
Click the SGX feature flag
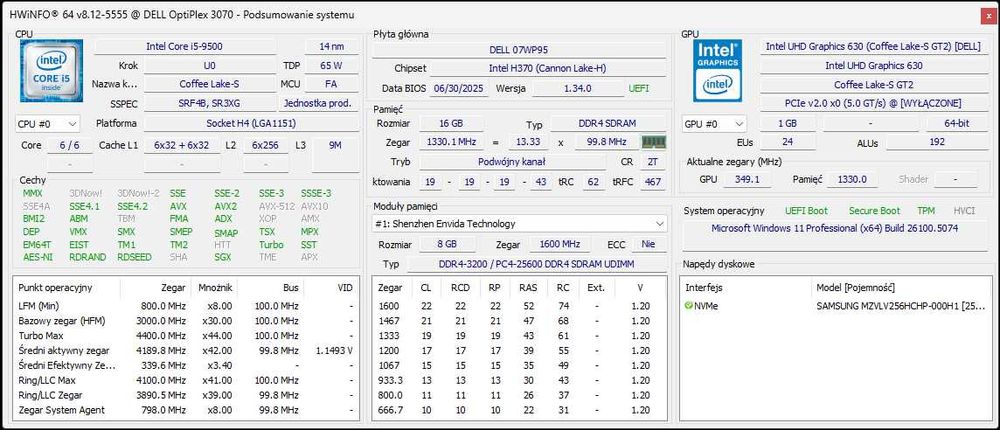[x=223, y=257]
